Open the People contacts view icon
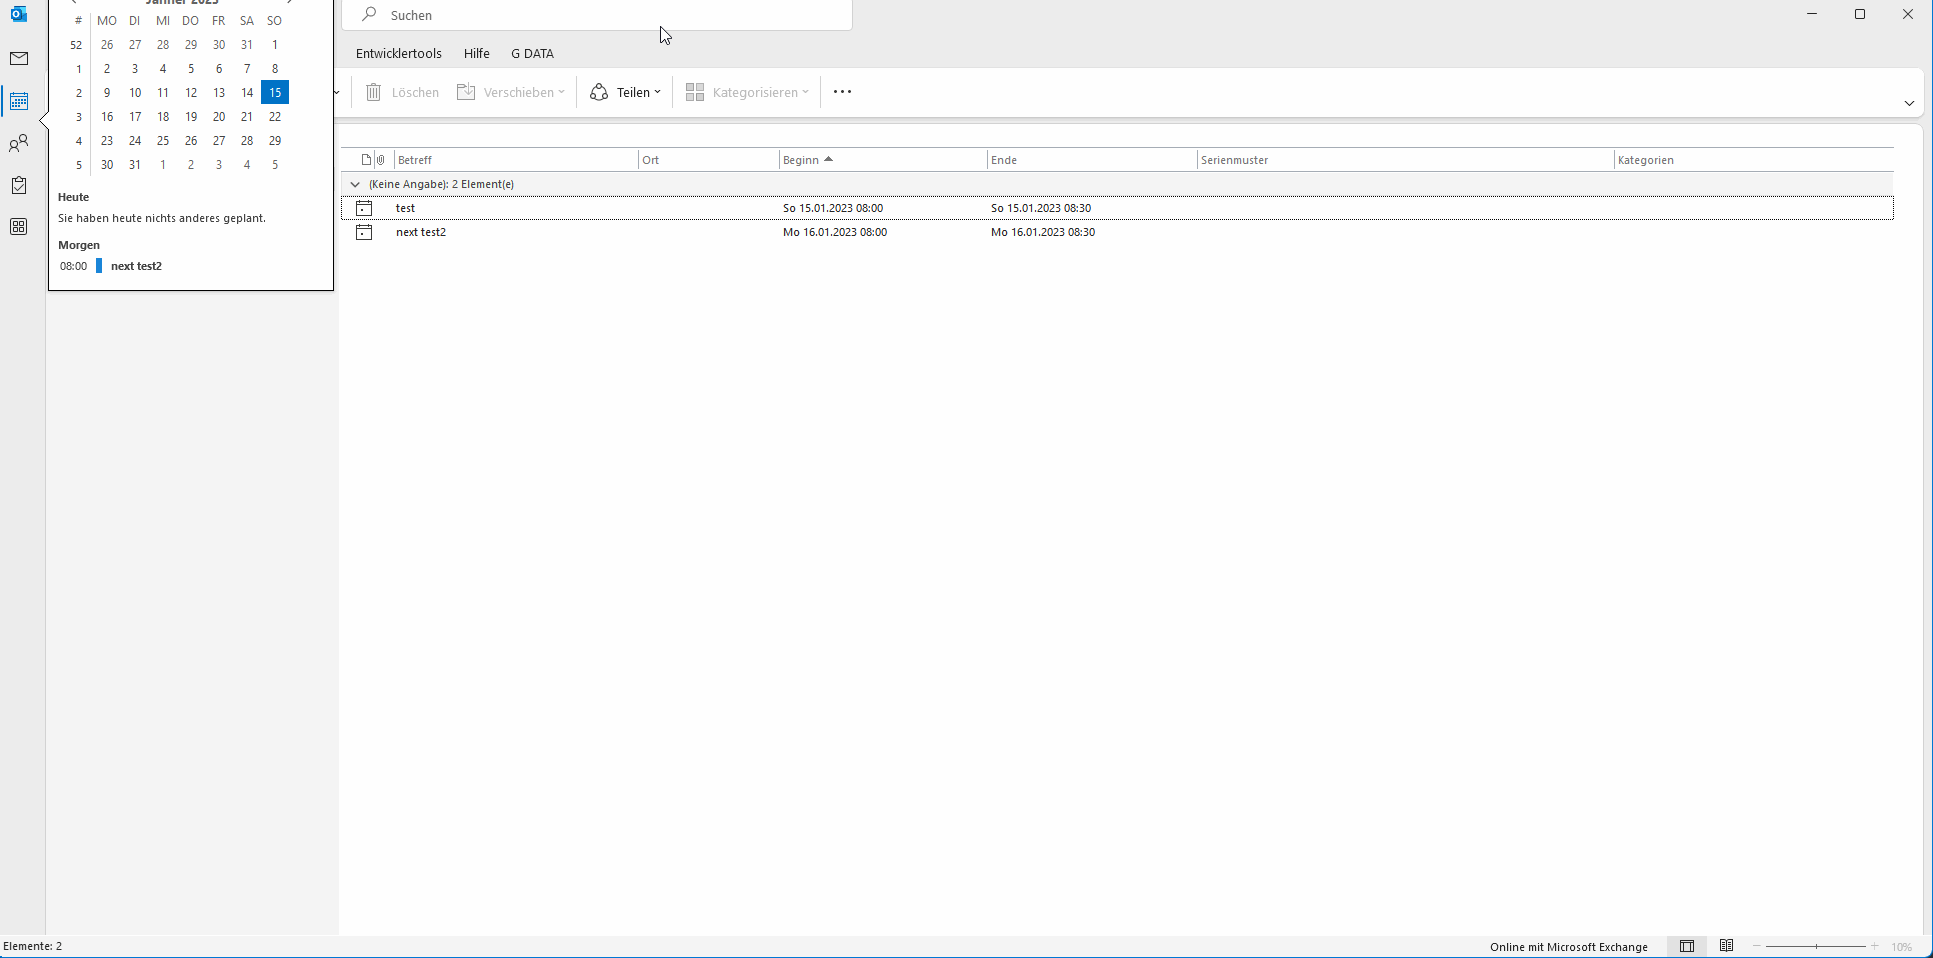 pos(19,144)
